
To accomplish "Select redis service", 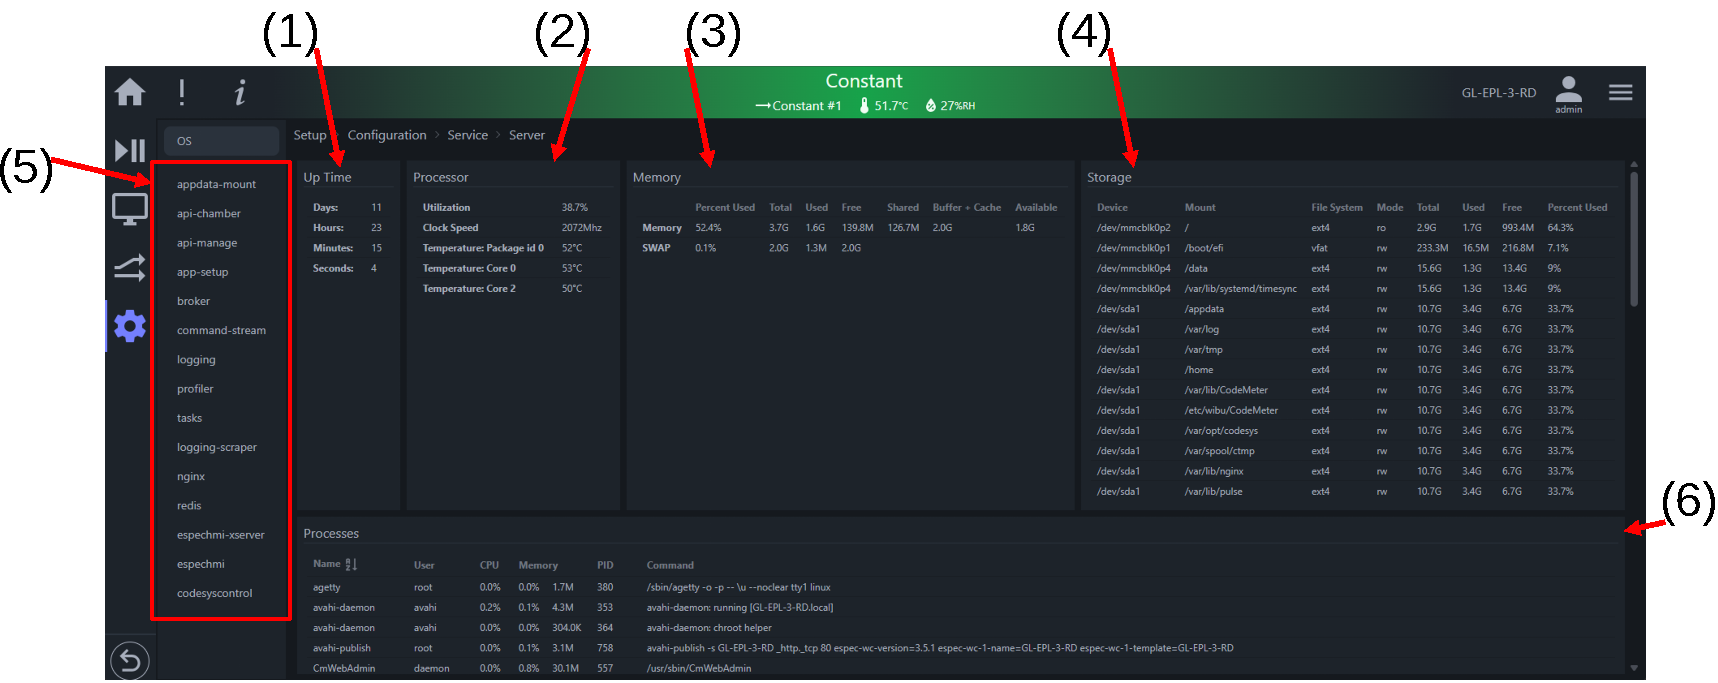I will click(189, 506).
